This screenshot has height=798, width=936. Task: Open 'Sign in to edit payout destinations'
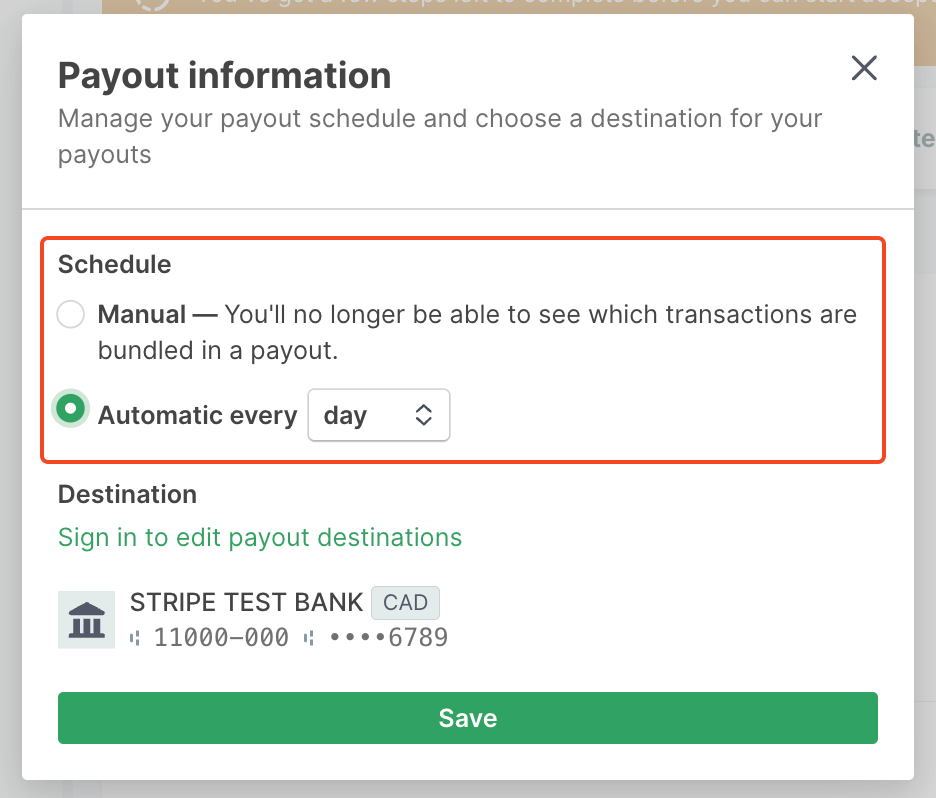[x=260, y=537]
